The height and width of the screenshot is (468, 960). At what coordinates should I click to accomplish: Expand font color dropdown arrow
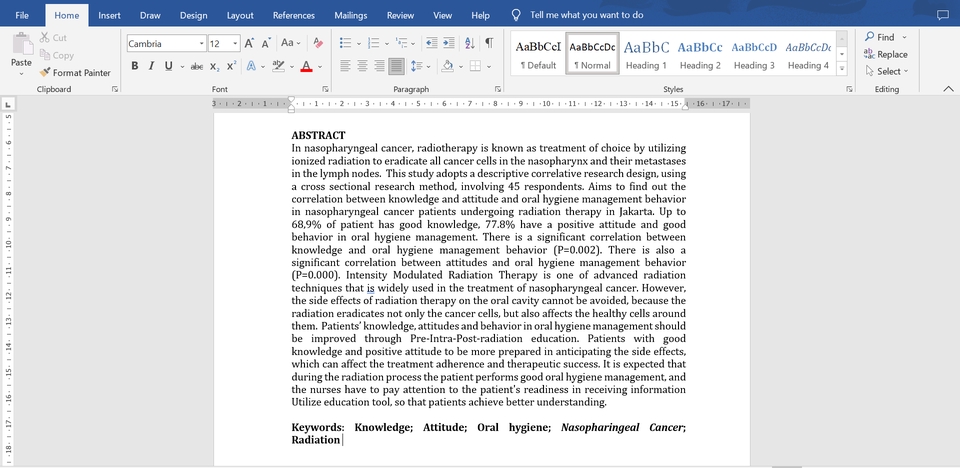(x=320, y=66)
